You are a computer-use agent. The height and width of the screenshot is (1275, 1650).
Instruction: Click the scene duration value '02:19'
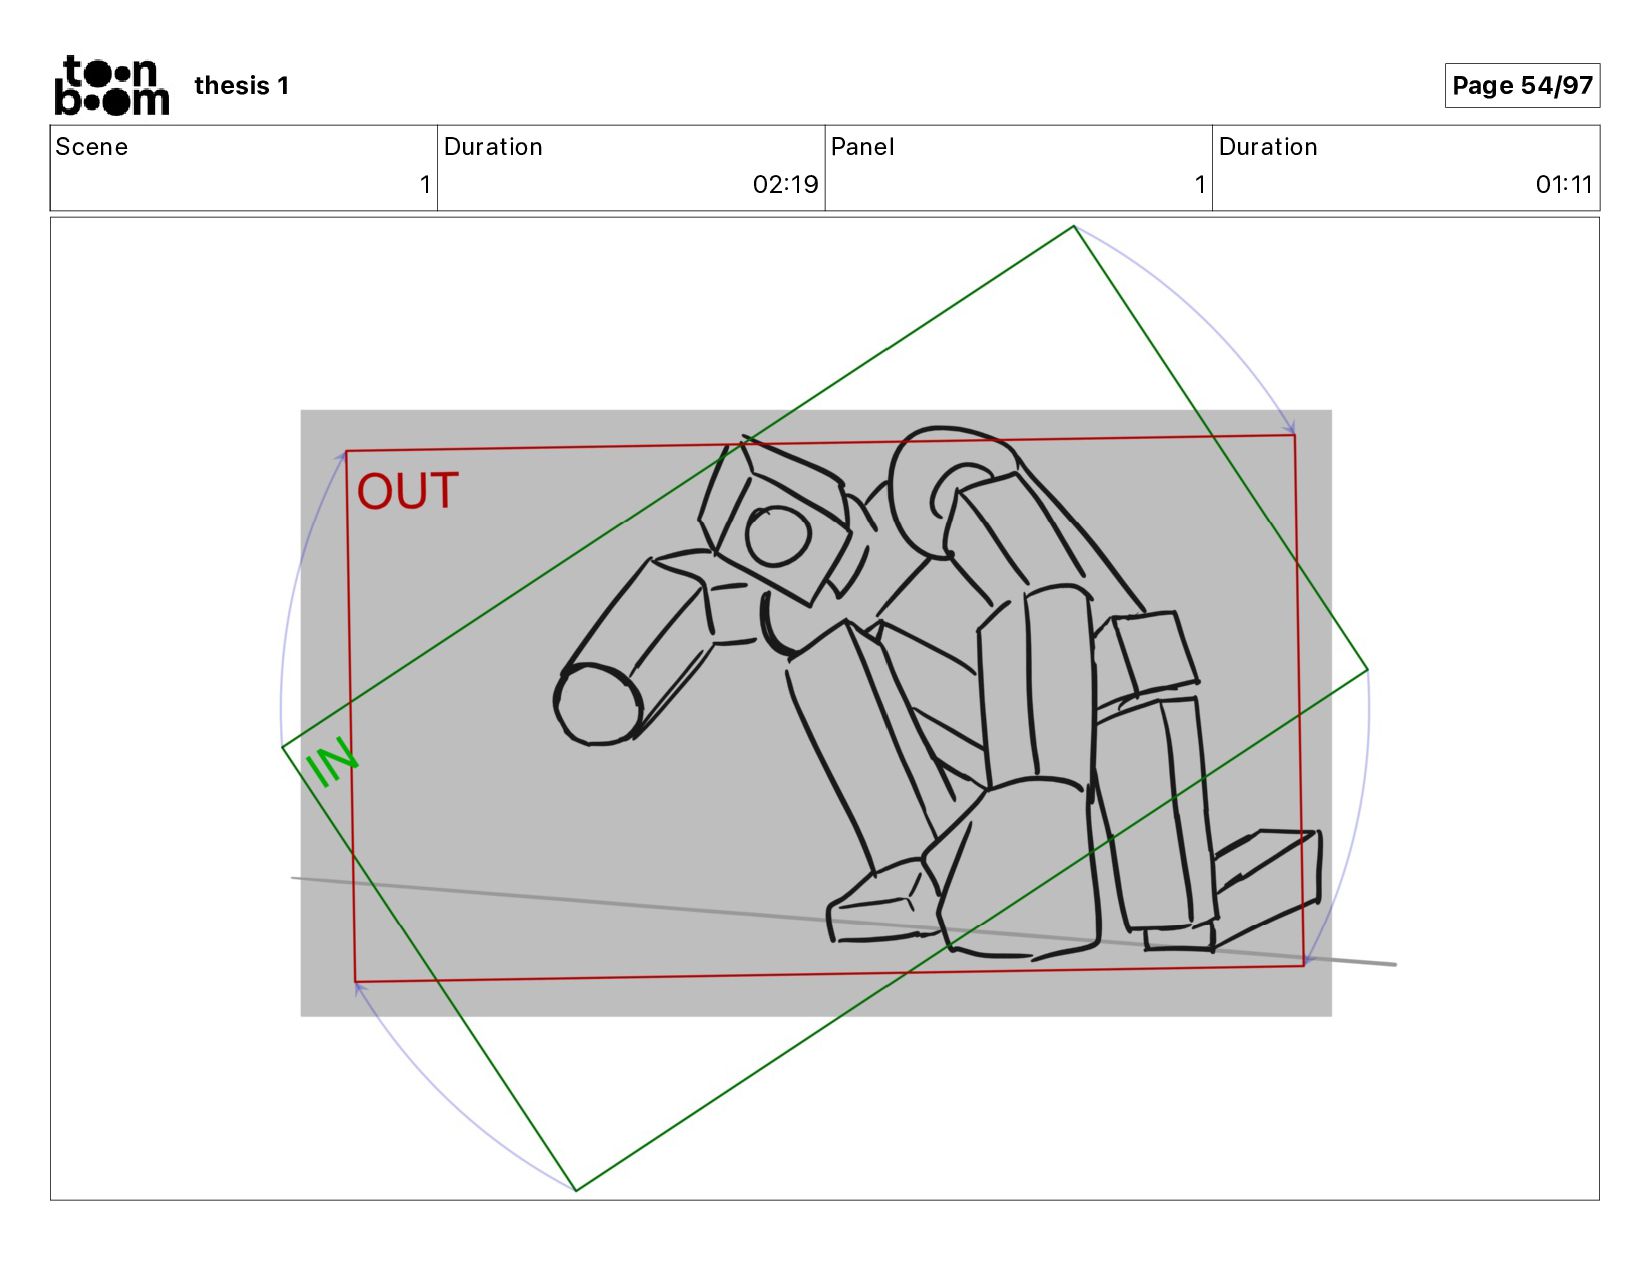click(785, 185)
